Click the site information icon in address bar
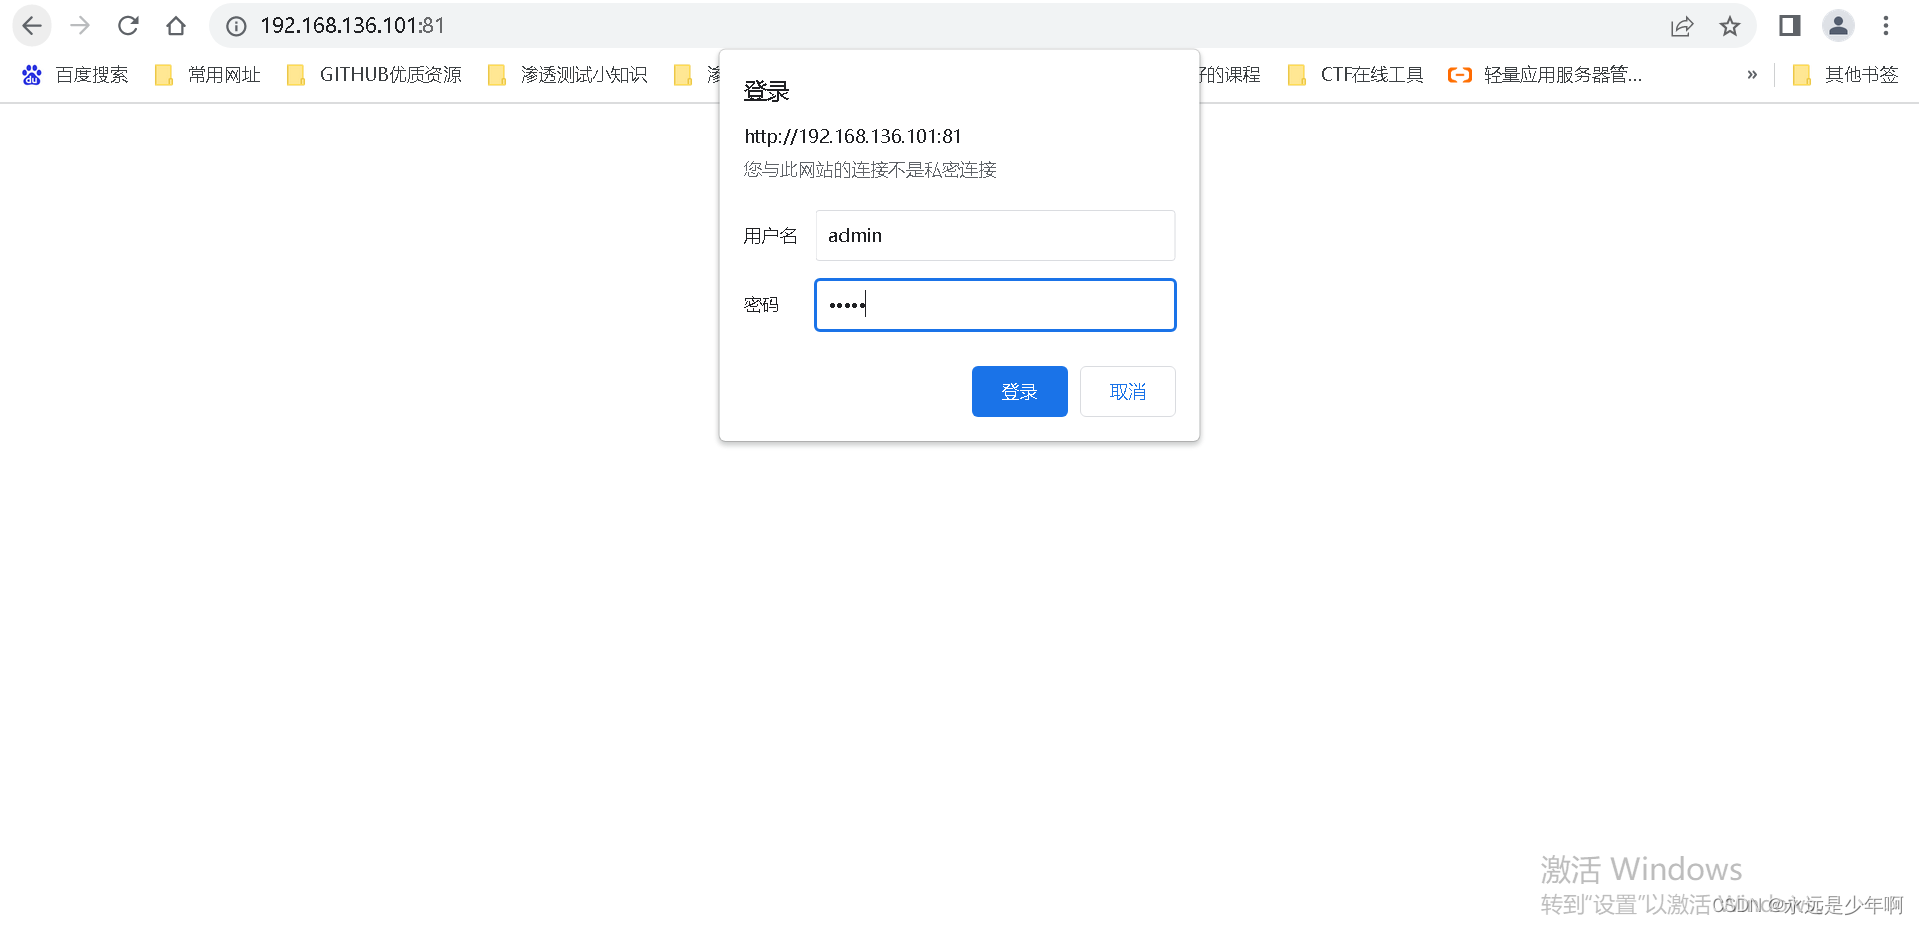 tap(236, 25)
